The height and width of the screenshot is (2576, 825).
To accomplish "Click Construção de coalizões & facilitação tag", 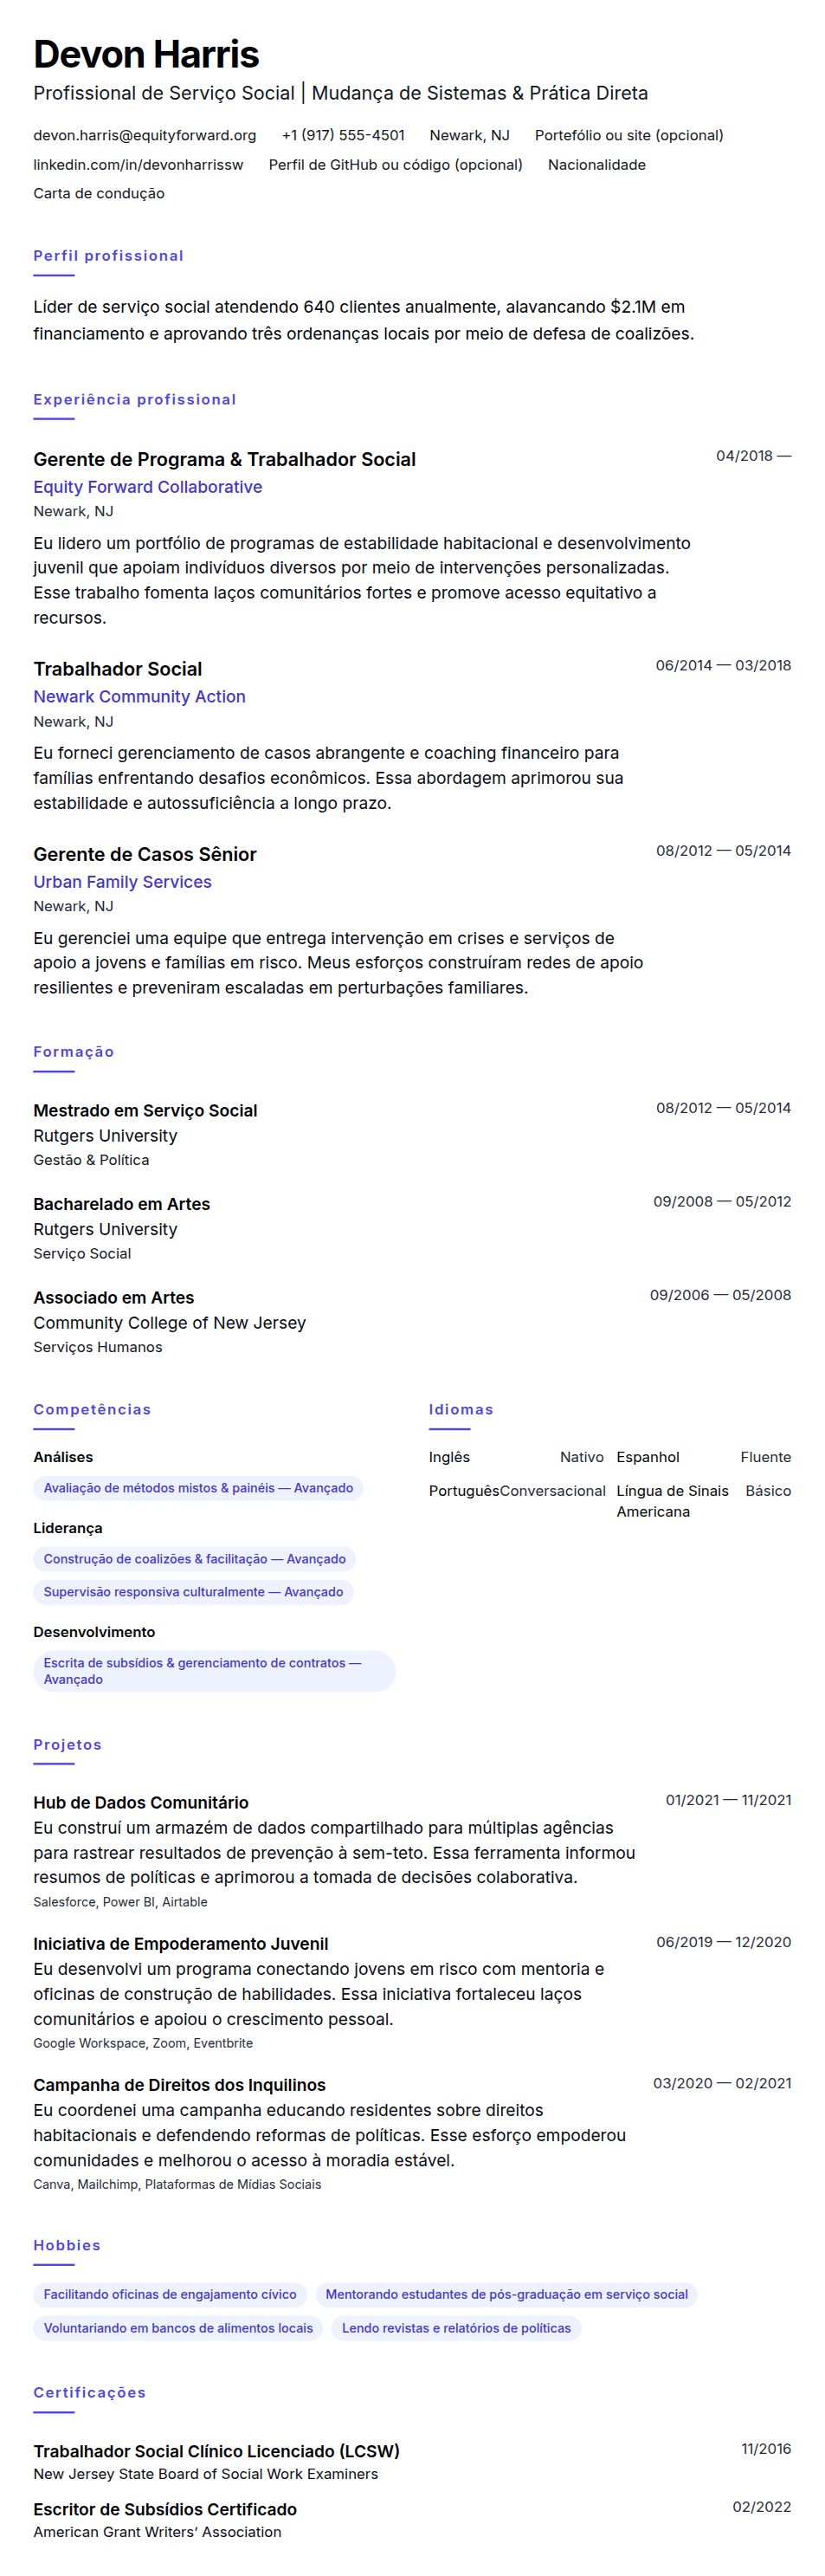I will click(x=195, y=1559).
